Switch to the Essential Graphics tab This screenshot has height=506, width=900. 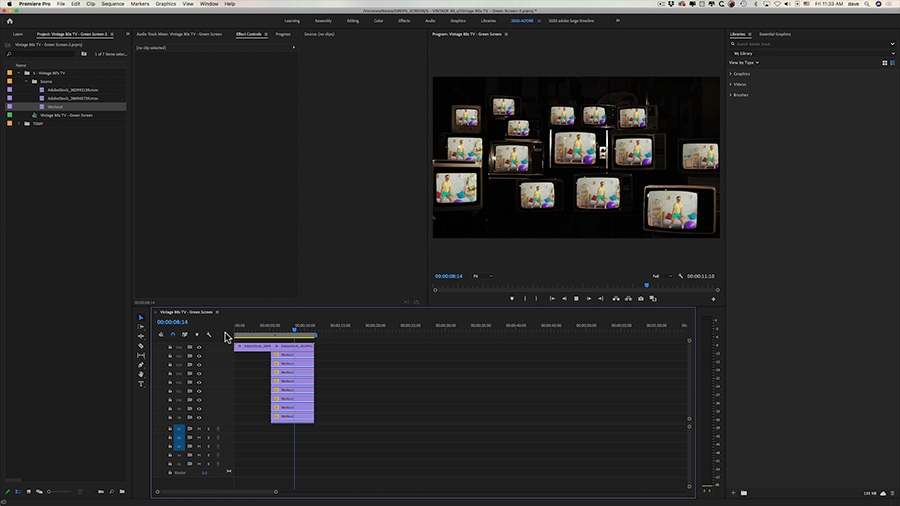click(774, 34)
